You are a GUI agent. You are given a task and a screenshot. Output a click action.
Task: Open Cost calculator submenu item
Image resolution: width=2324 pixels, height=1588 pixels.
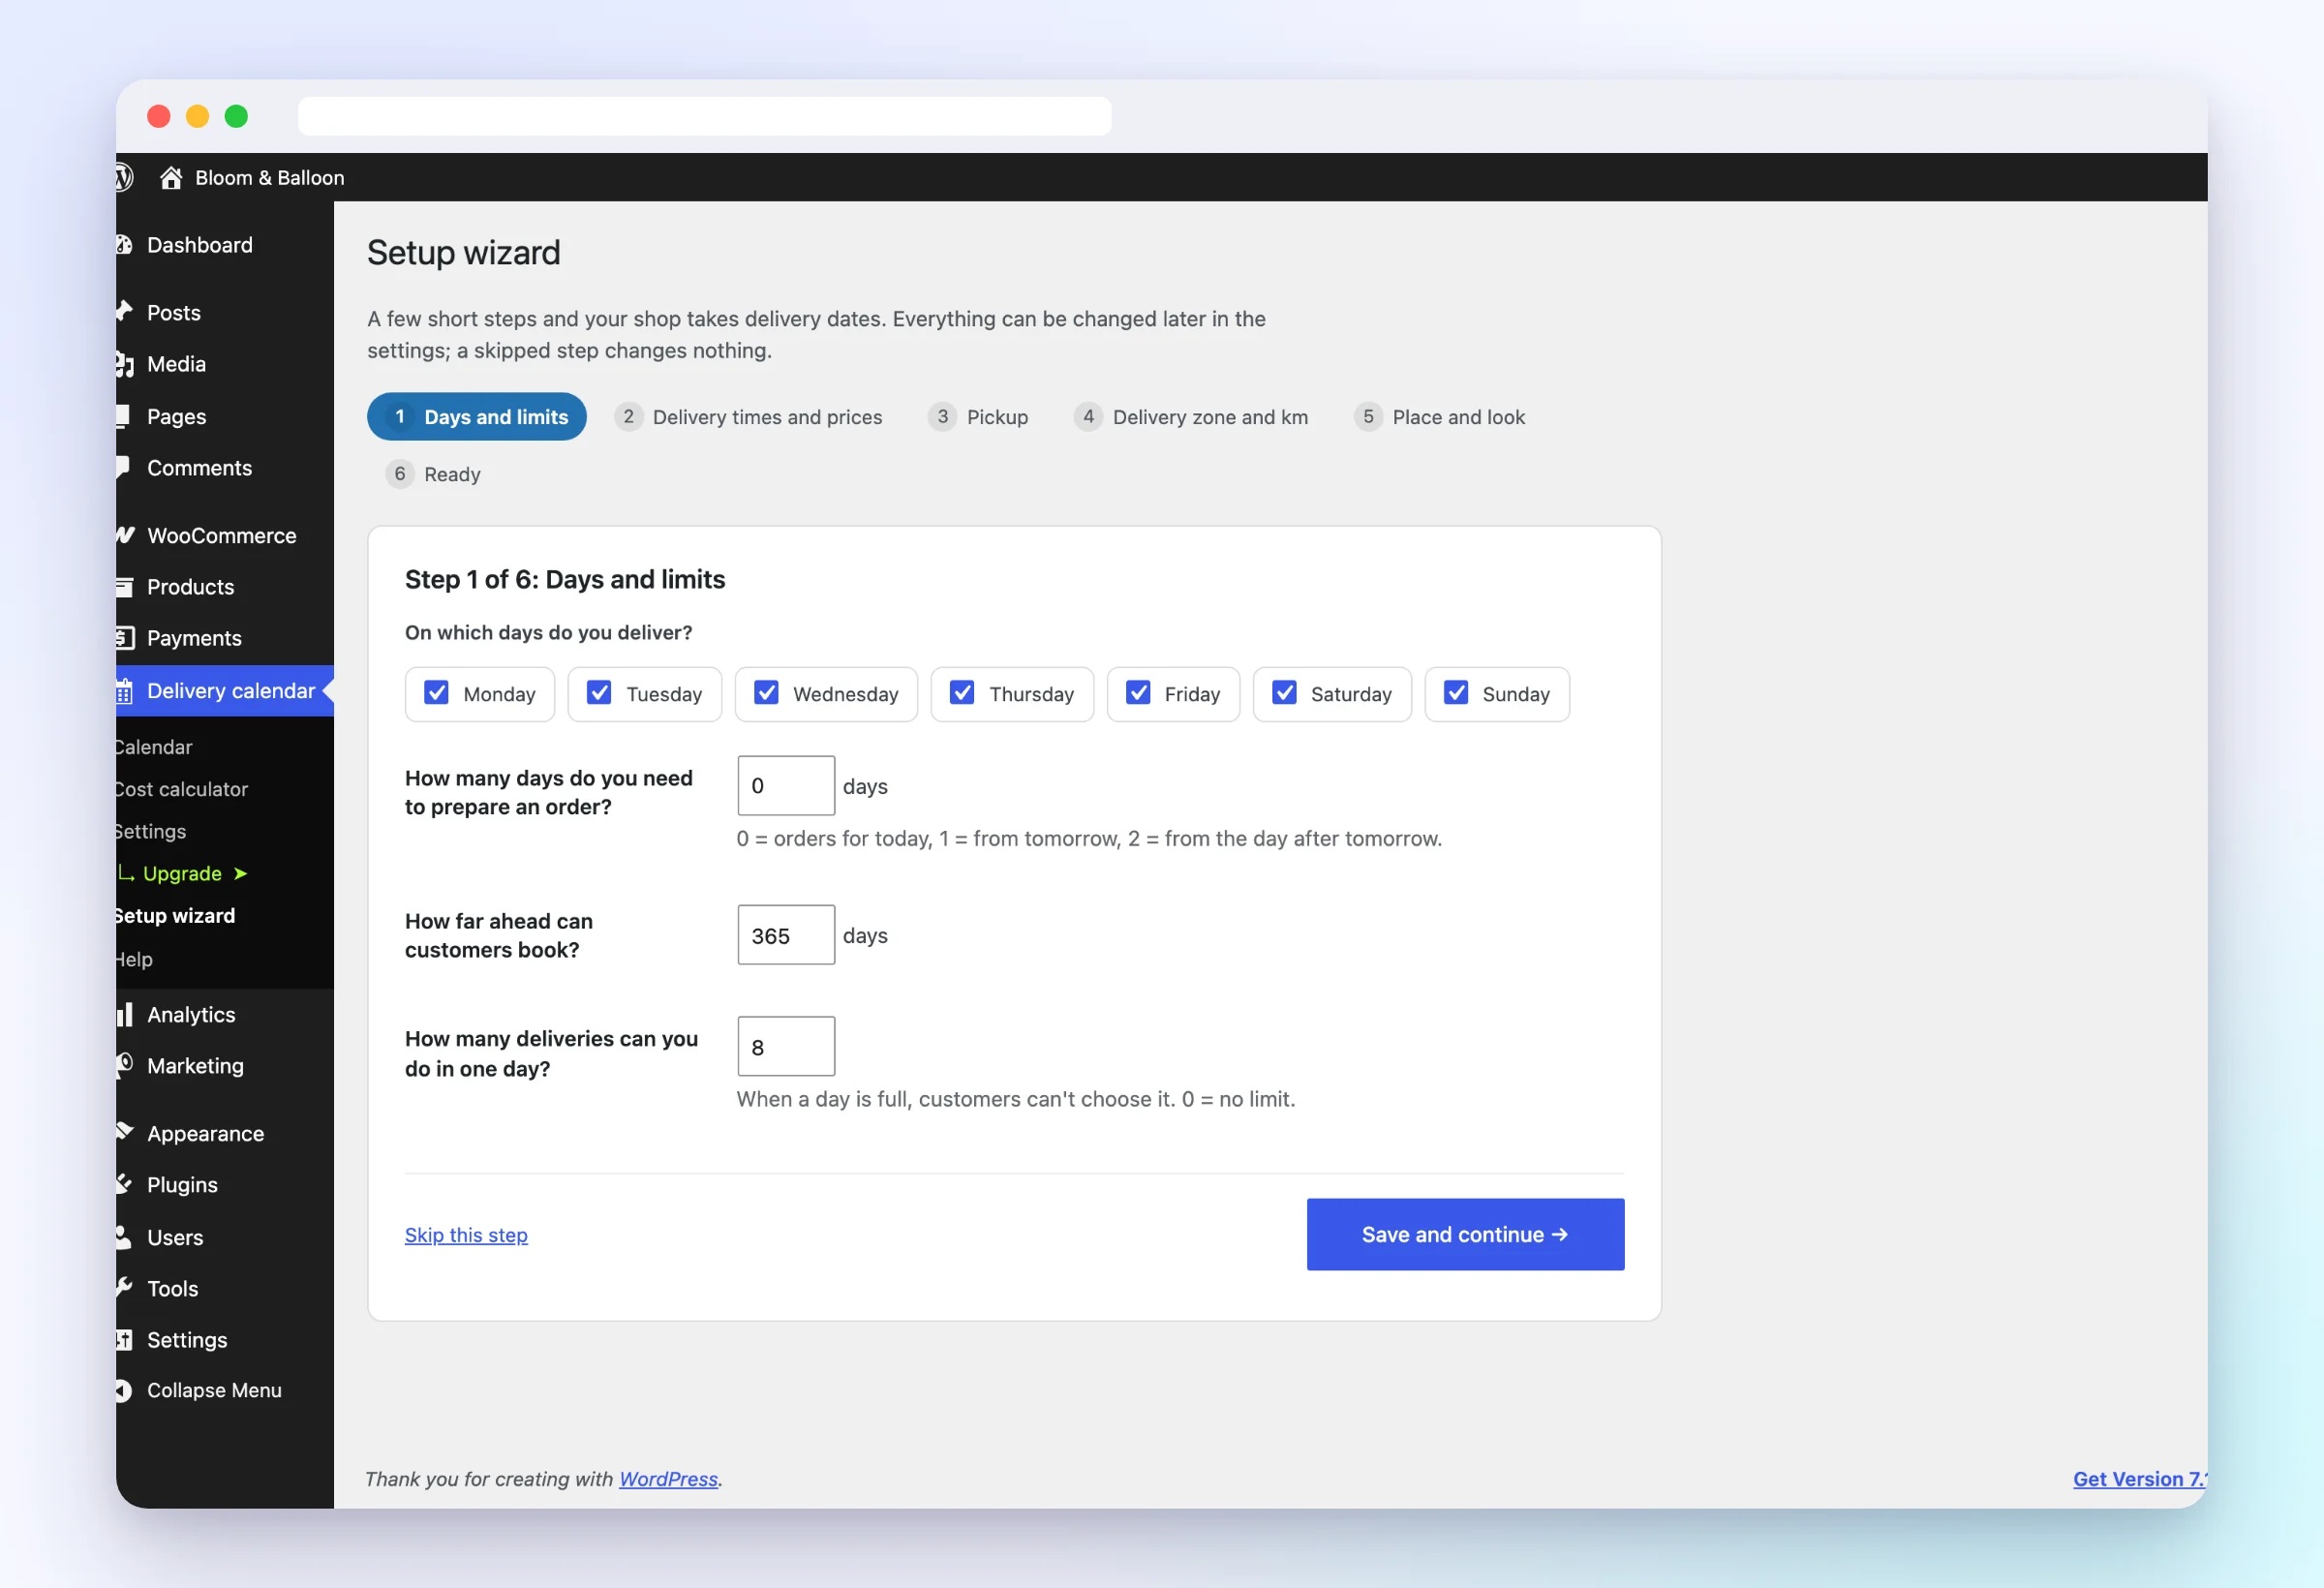click(x=181, y=790)
